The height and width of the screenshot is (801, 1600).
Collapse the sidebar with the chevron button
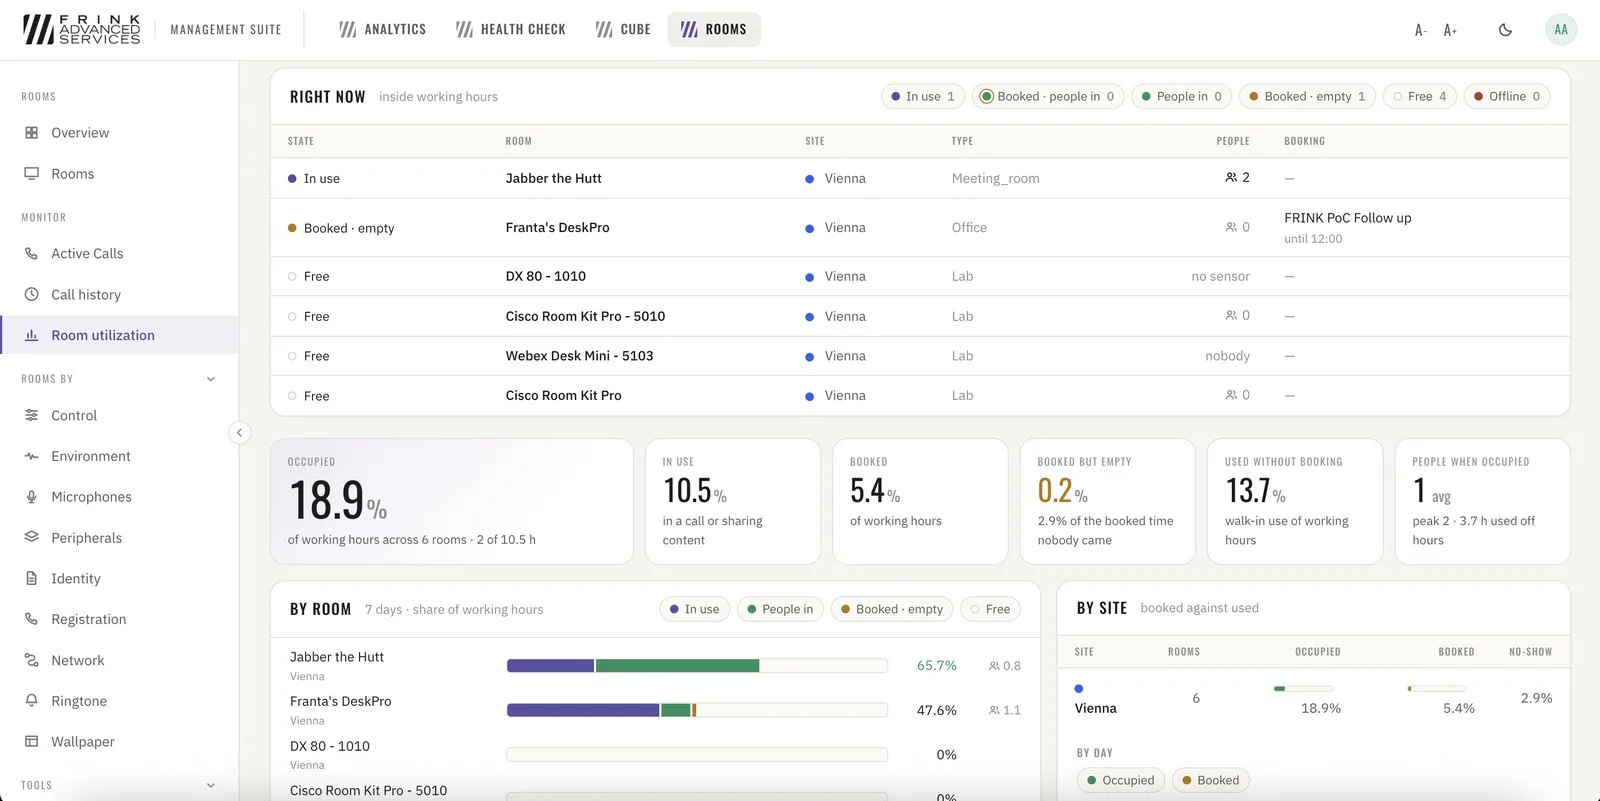(x=239, y=433)
